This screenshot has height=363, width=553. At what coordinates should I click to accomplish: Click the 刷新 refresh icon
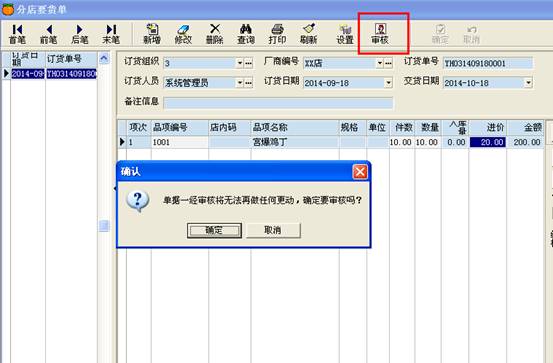click(x=309, y=34)
